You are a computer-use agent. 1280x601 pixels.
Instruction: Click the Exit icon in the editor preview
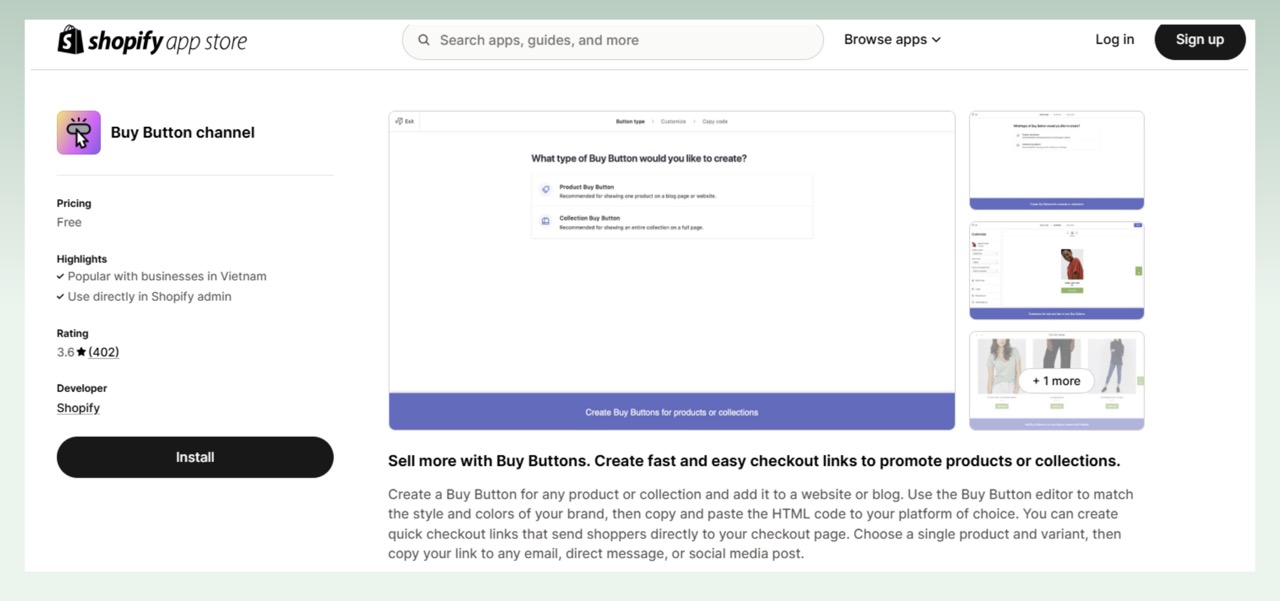click(x=400, y=121)
